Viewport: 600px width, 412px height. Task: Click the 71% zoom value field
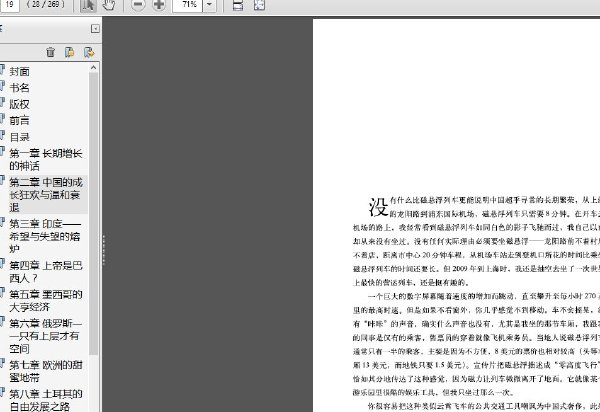(x=188, y=5)
